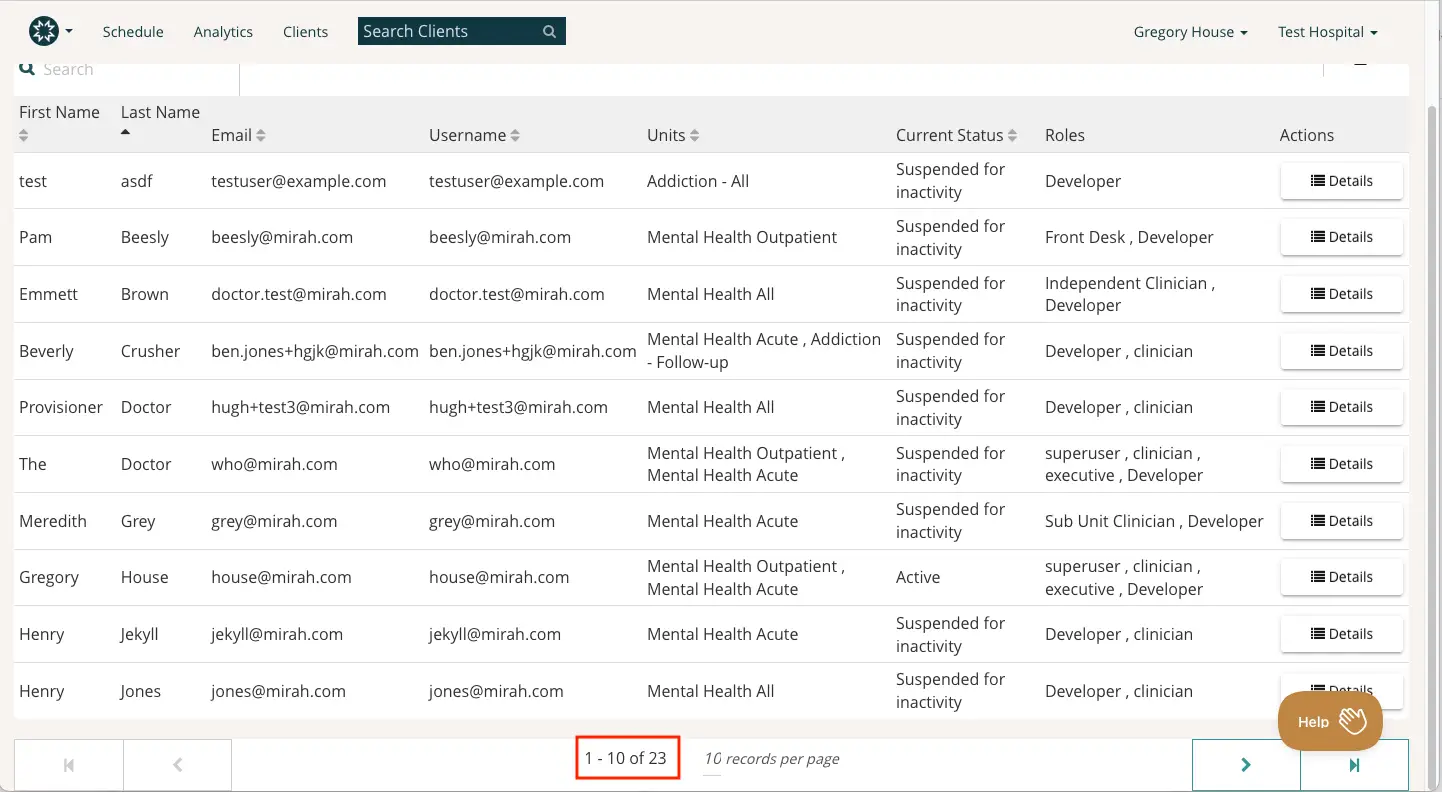Image resolution: width=1442 pixels, height=792 pixels.
Task: Click the magnifier icon in the table search bar
Action: pos(27,68)
